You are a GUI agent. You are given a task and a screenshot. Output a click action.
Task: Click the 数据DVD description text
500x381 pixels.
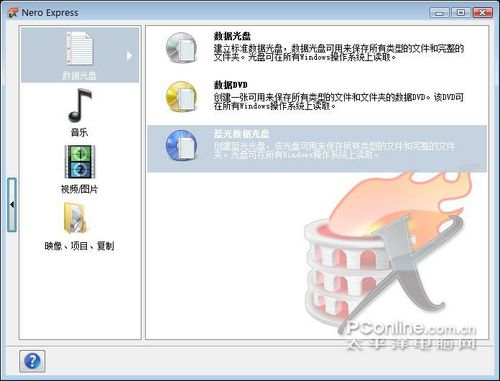339,102
